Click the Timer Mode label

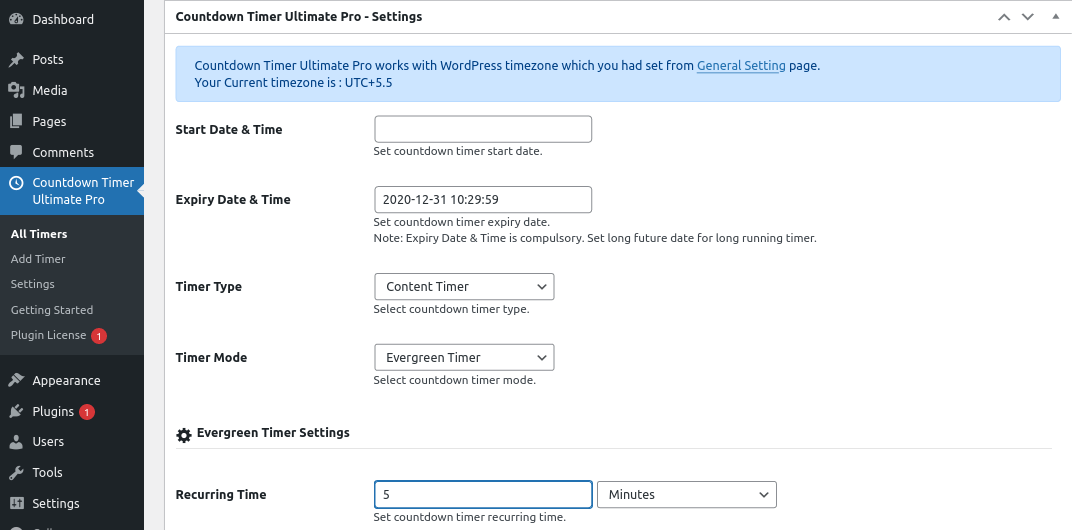click(211, 358)
